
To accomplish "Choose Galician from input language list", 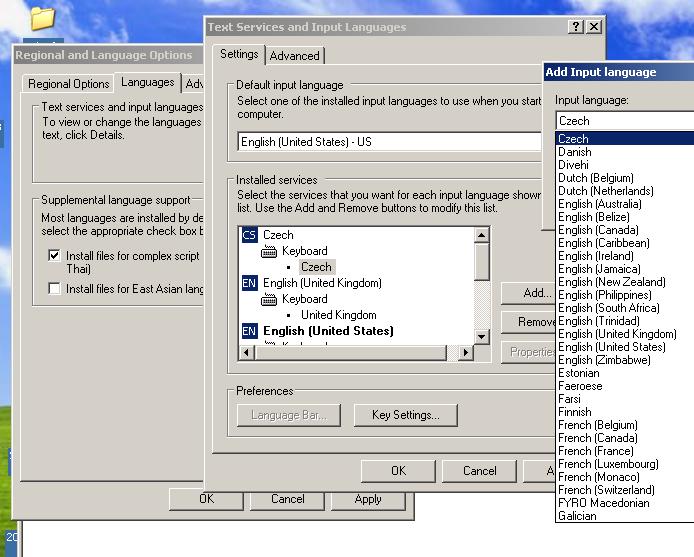I will point(625,516).
